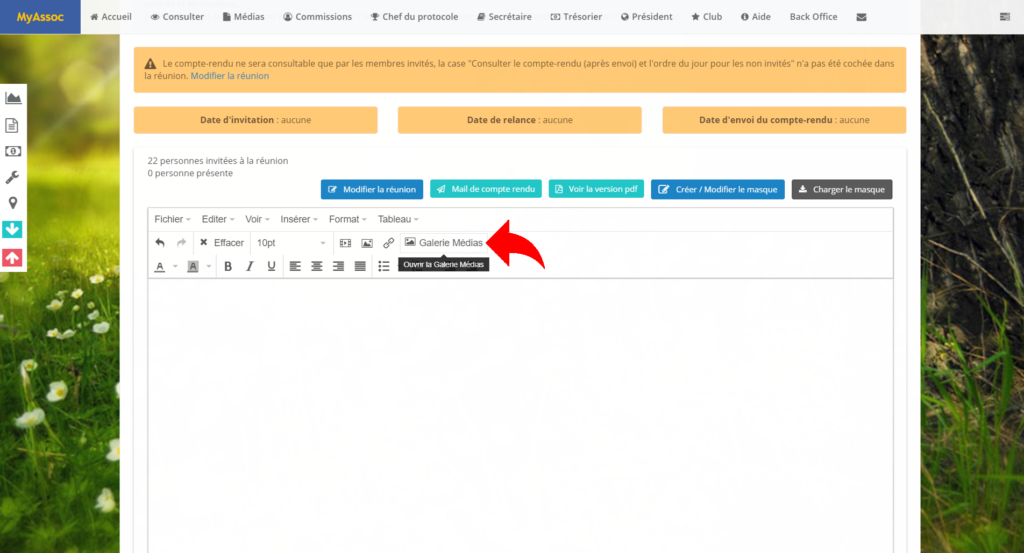This screenshot has width=1024, height=553.
Task: Open the Tableau menu
Action: [x=398, y=219]
